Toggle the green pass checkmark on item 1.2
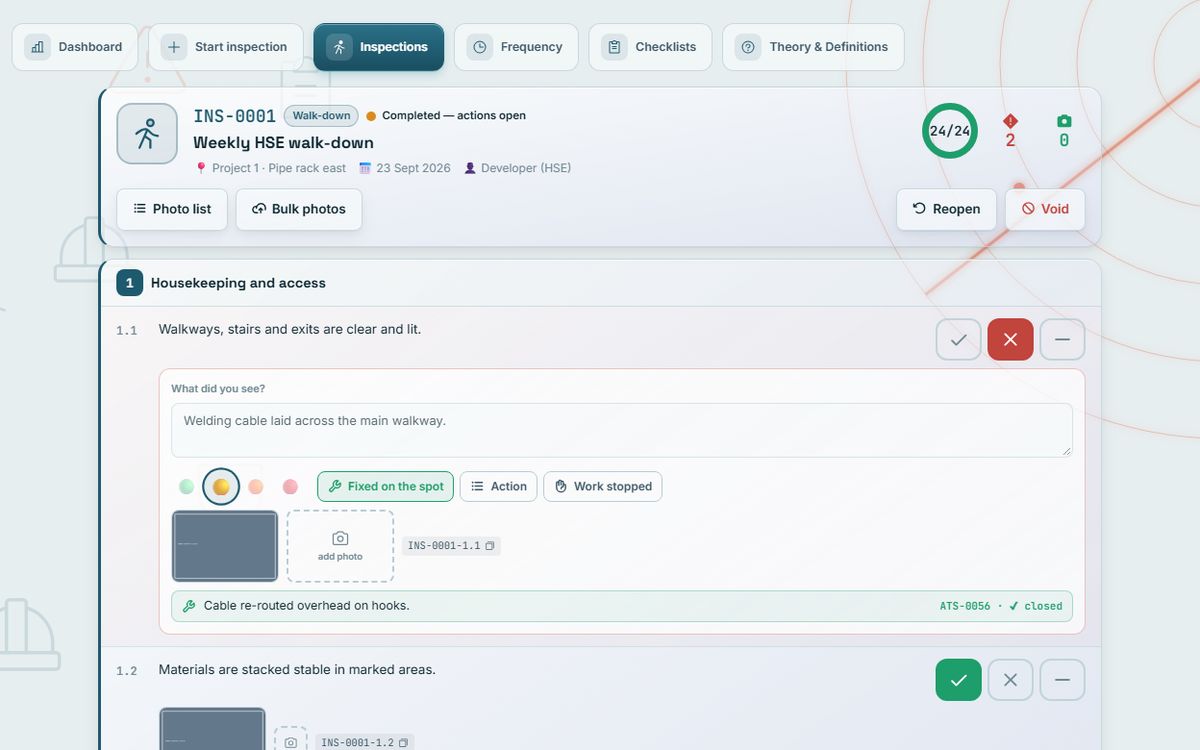This screenshot has width=1200, height=750. coord(958,680)
